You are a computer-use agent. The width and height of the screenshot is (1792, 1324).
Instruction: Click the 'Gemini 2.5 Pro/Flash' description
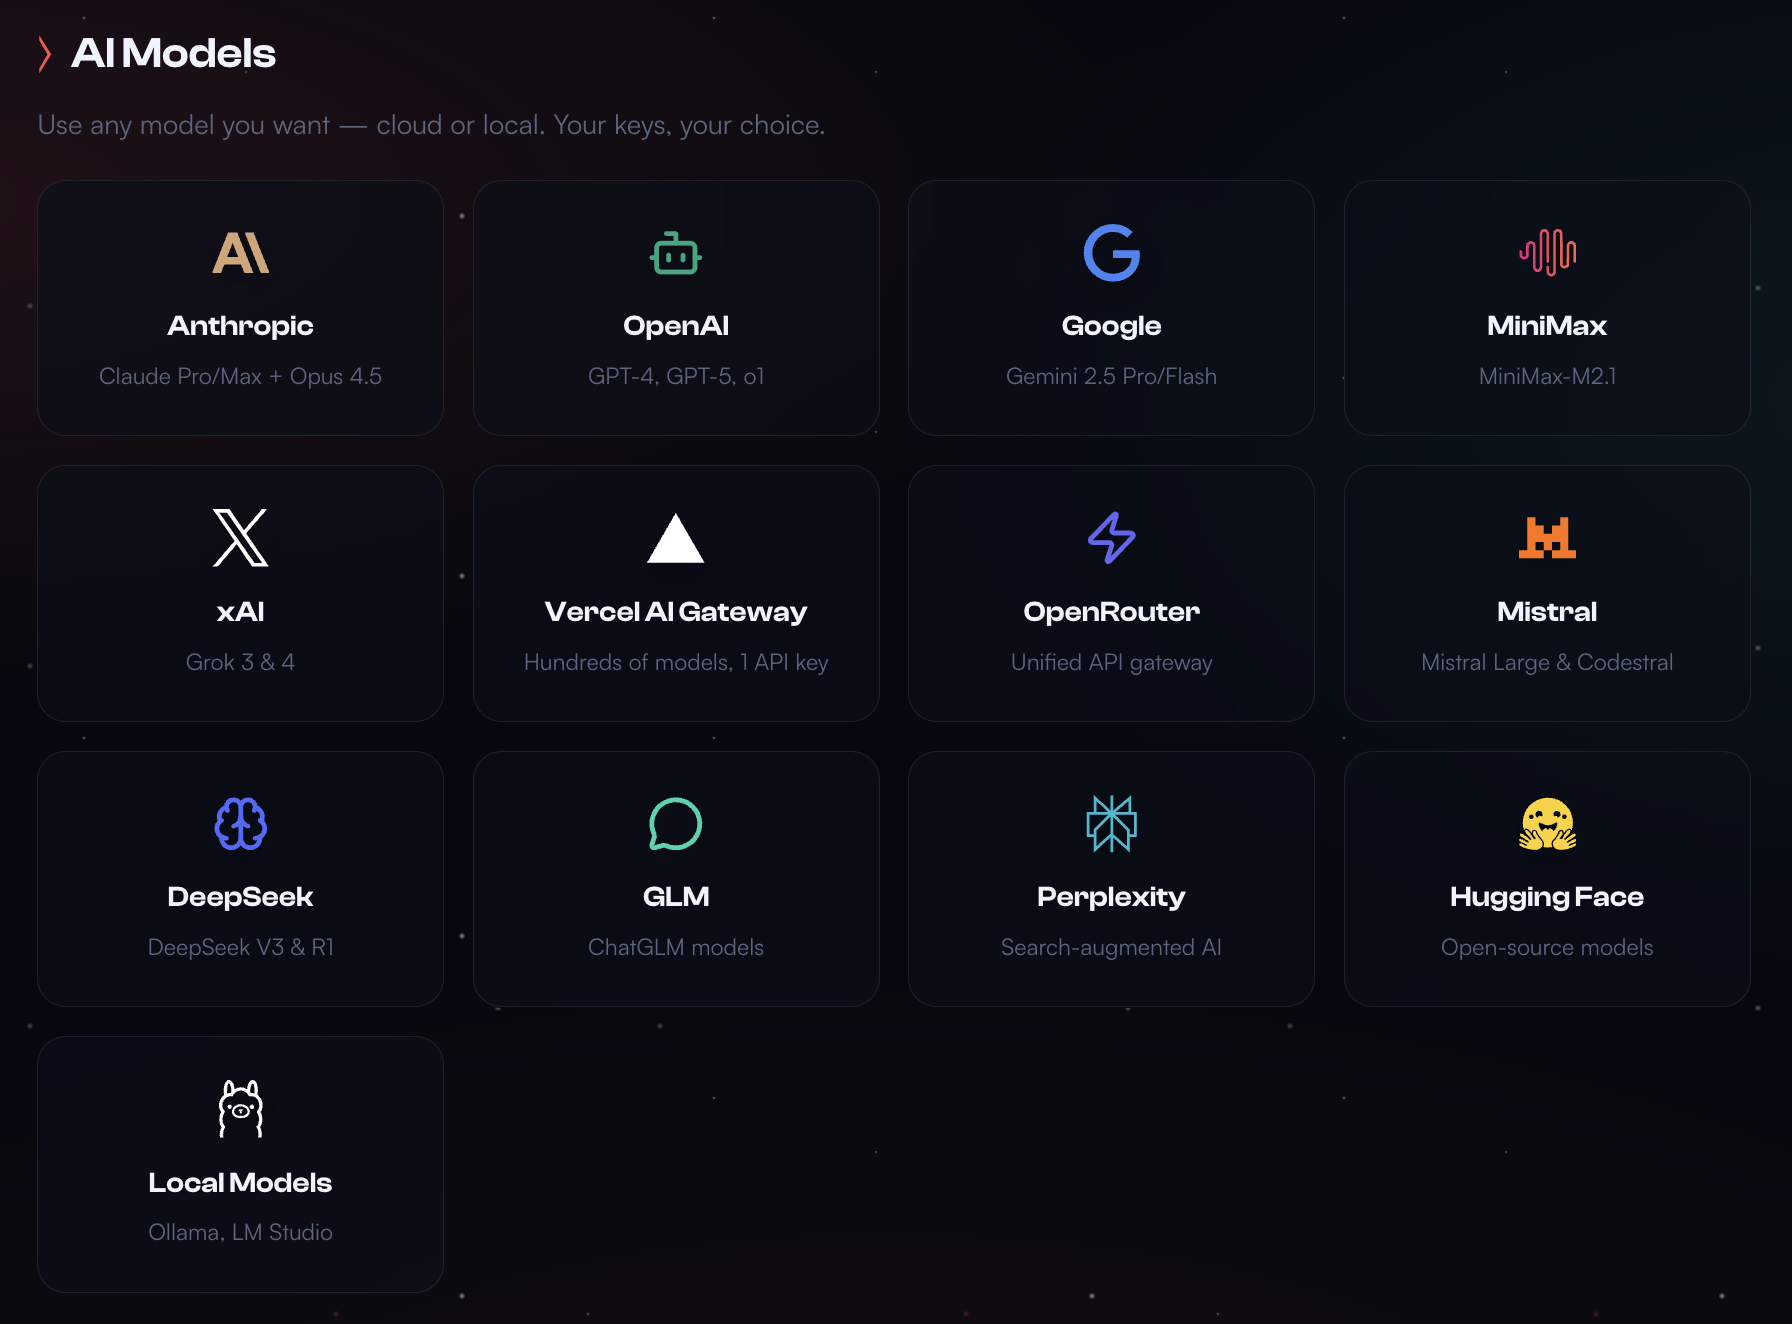pos(1111,377)
